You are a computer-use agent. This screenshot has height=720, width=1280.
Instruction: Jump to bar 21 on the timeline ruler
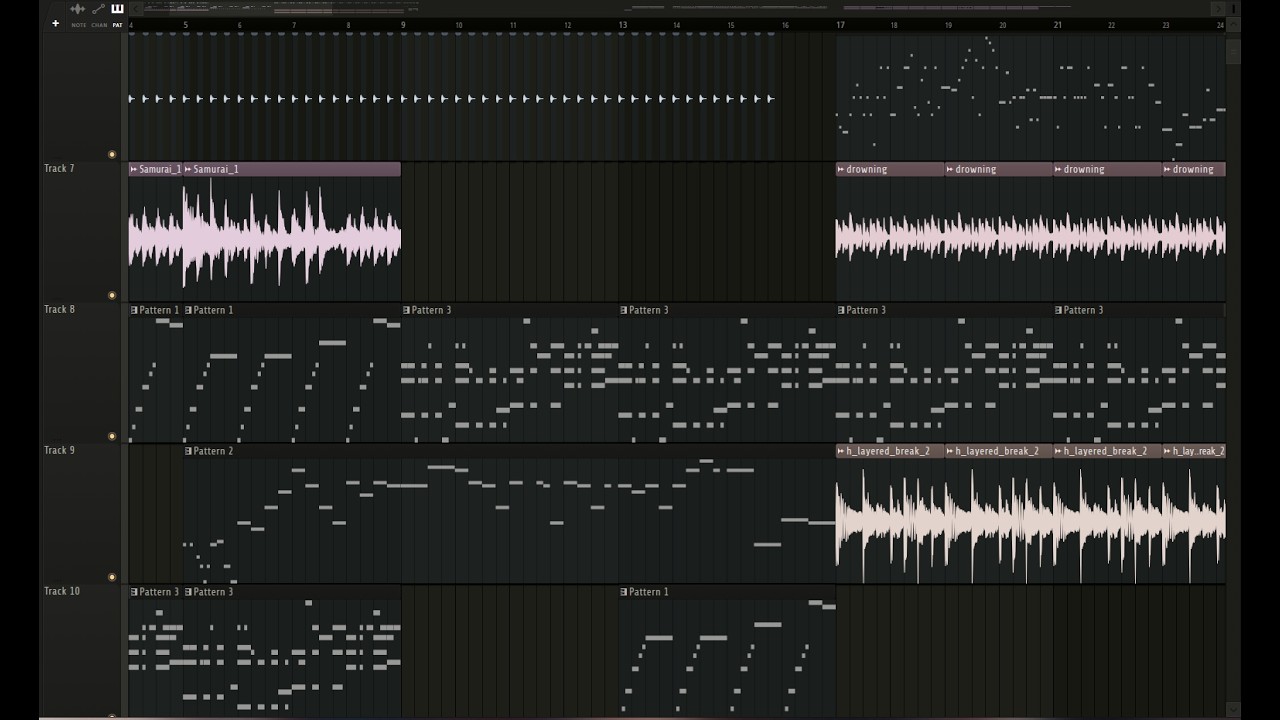click(1058, 25)
